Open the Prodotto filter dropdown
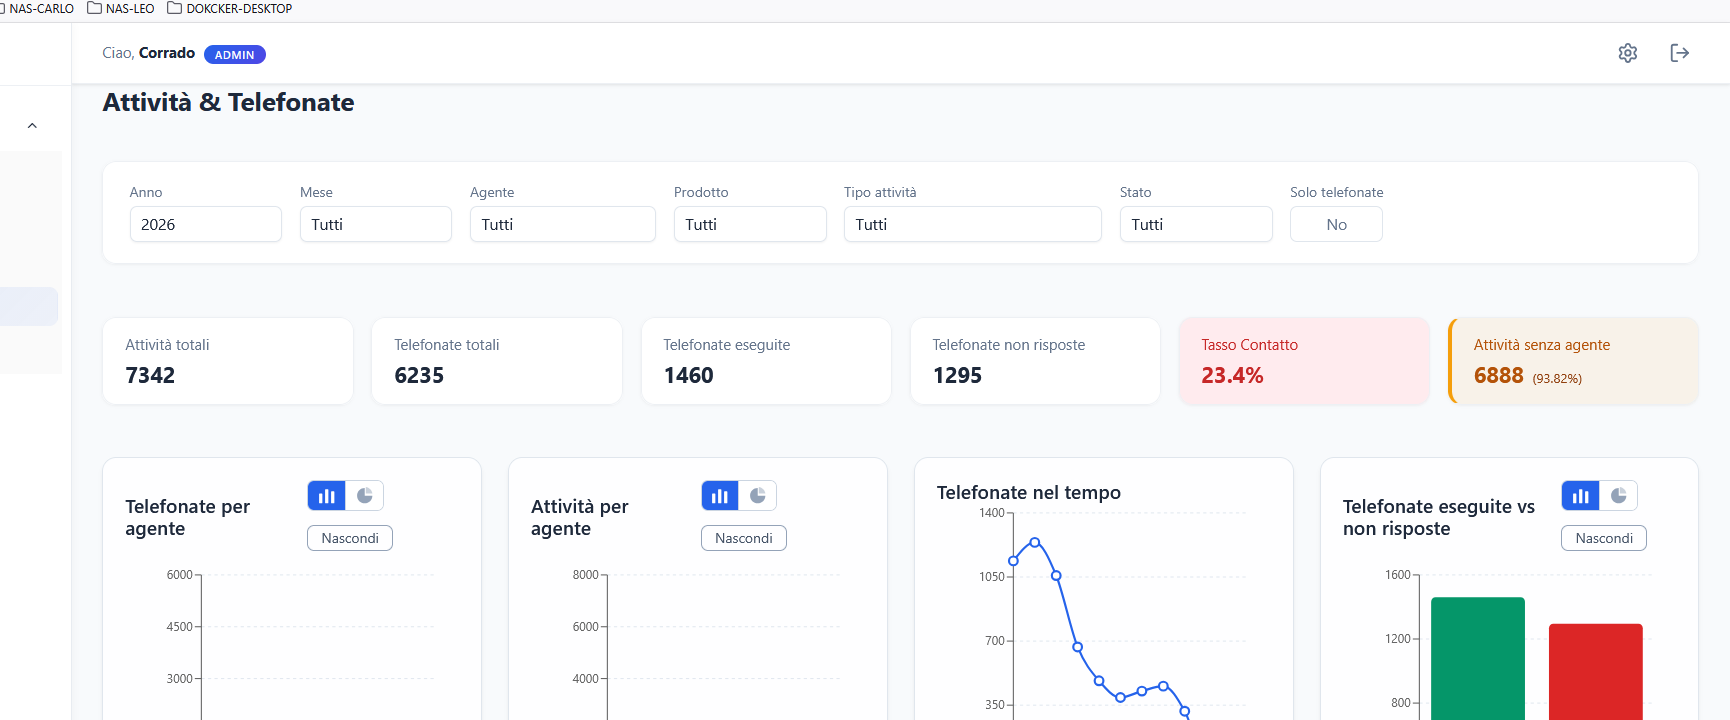 (x=750, y=224)
